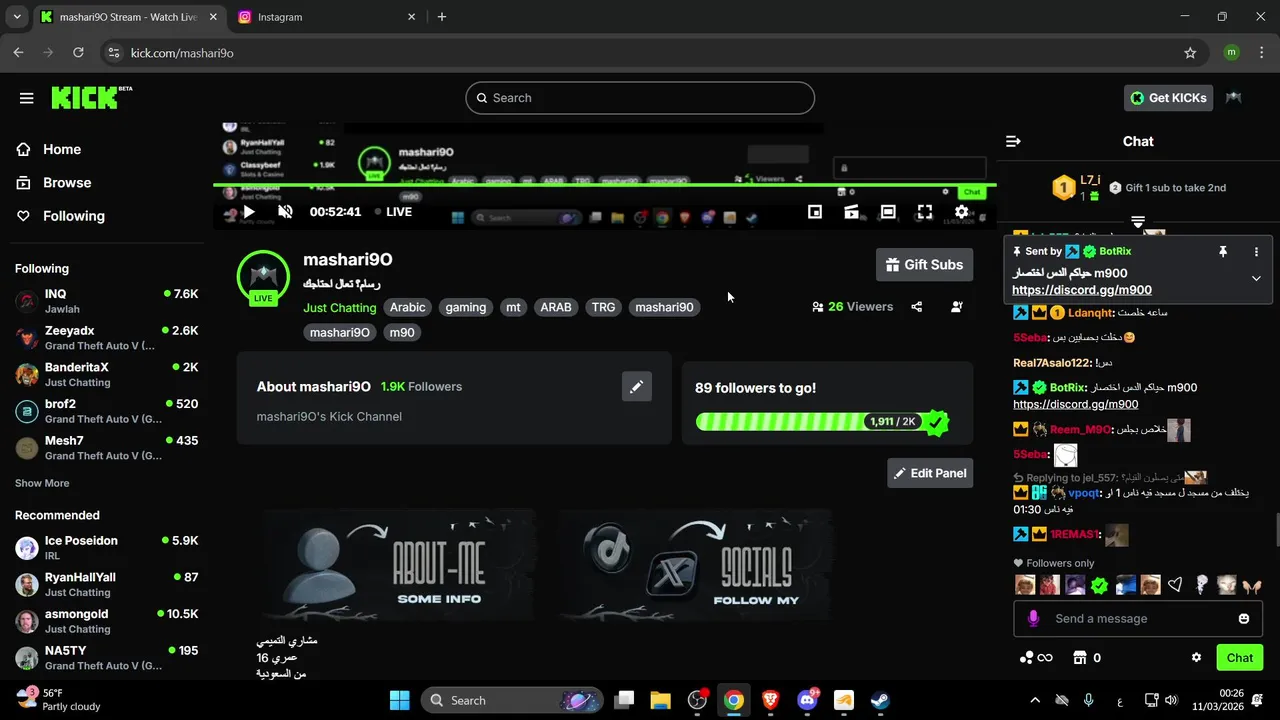Open Ice Poseidon recommended channel
This screenshot has width=1280, height=720.
pos(106,547)
